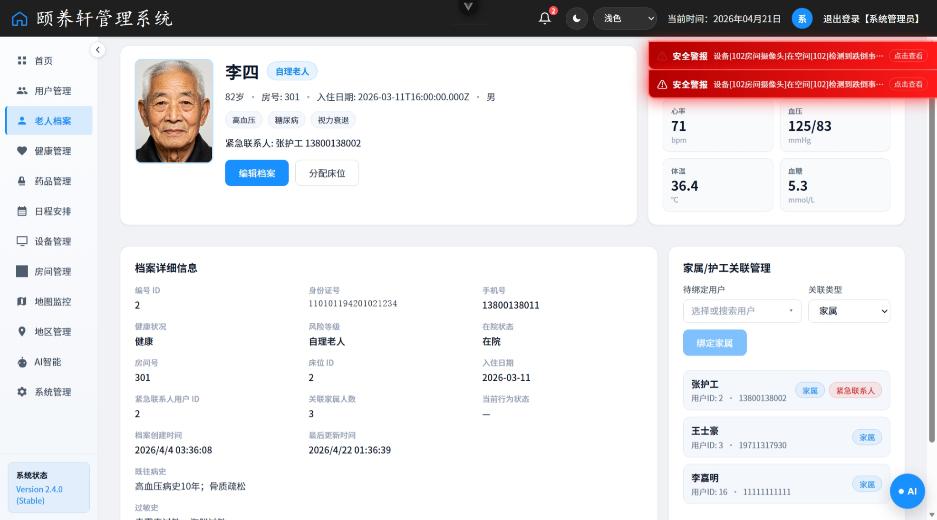Click the 自理老人 badge beside 李四

coord(292,71)
